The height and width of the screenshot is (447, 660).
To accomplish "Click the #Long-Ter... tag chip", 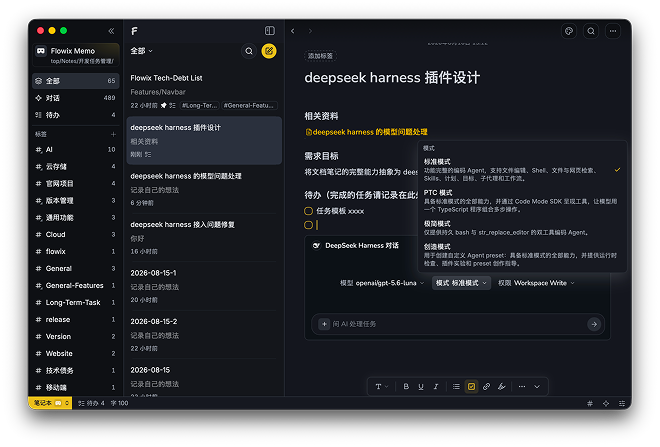I will pyautogui.click(x=200, y=106).
